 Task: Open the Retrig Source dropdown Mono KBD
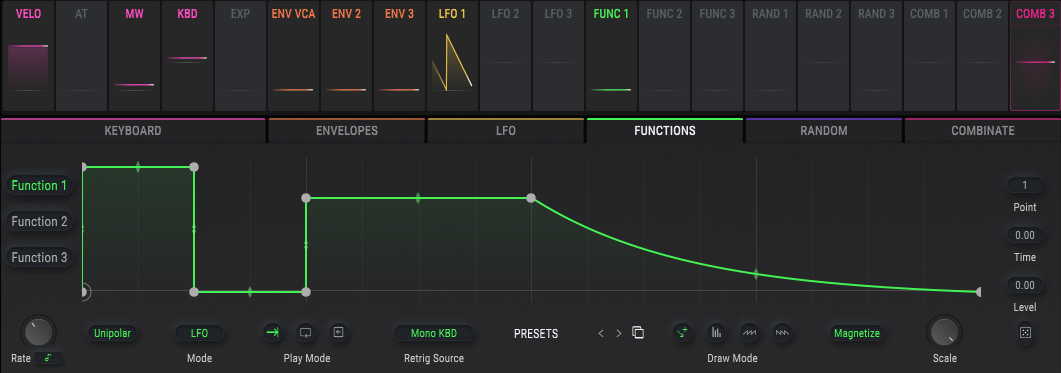coord(434,333)
